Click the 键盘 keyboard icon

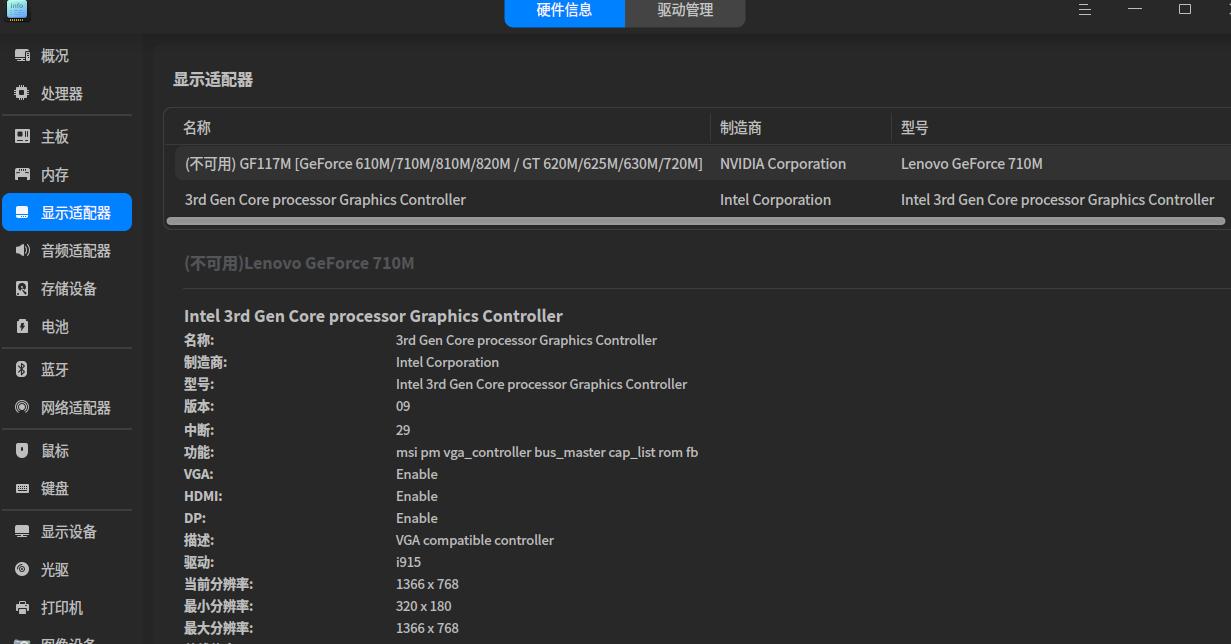pyautogui.click(x=22, y=488)
